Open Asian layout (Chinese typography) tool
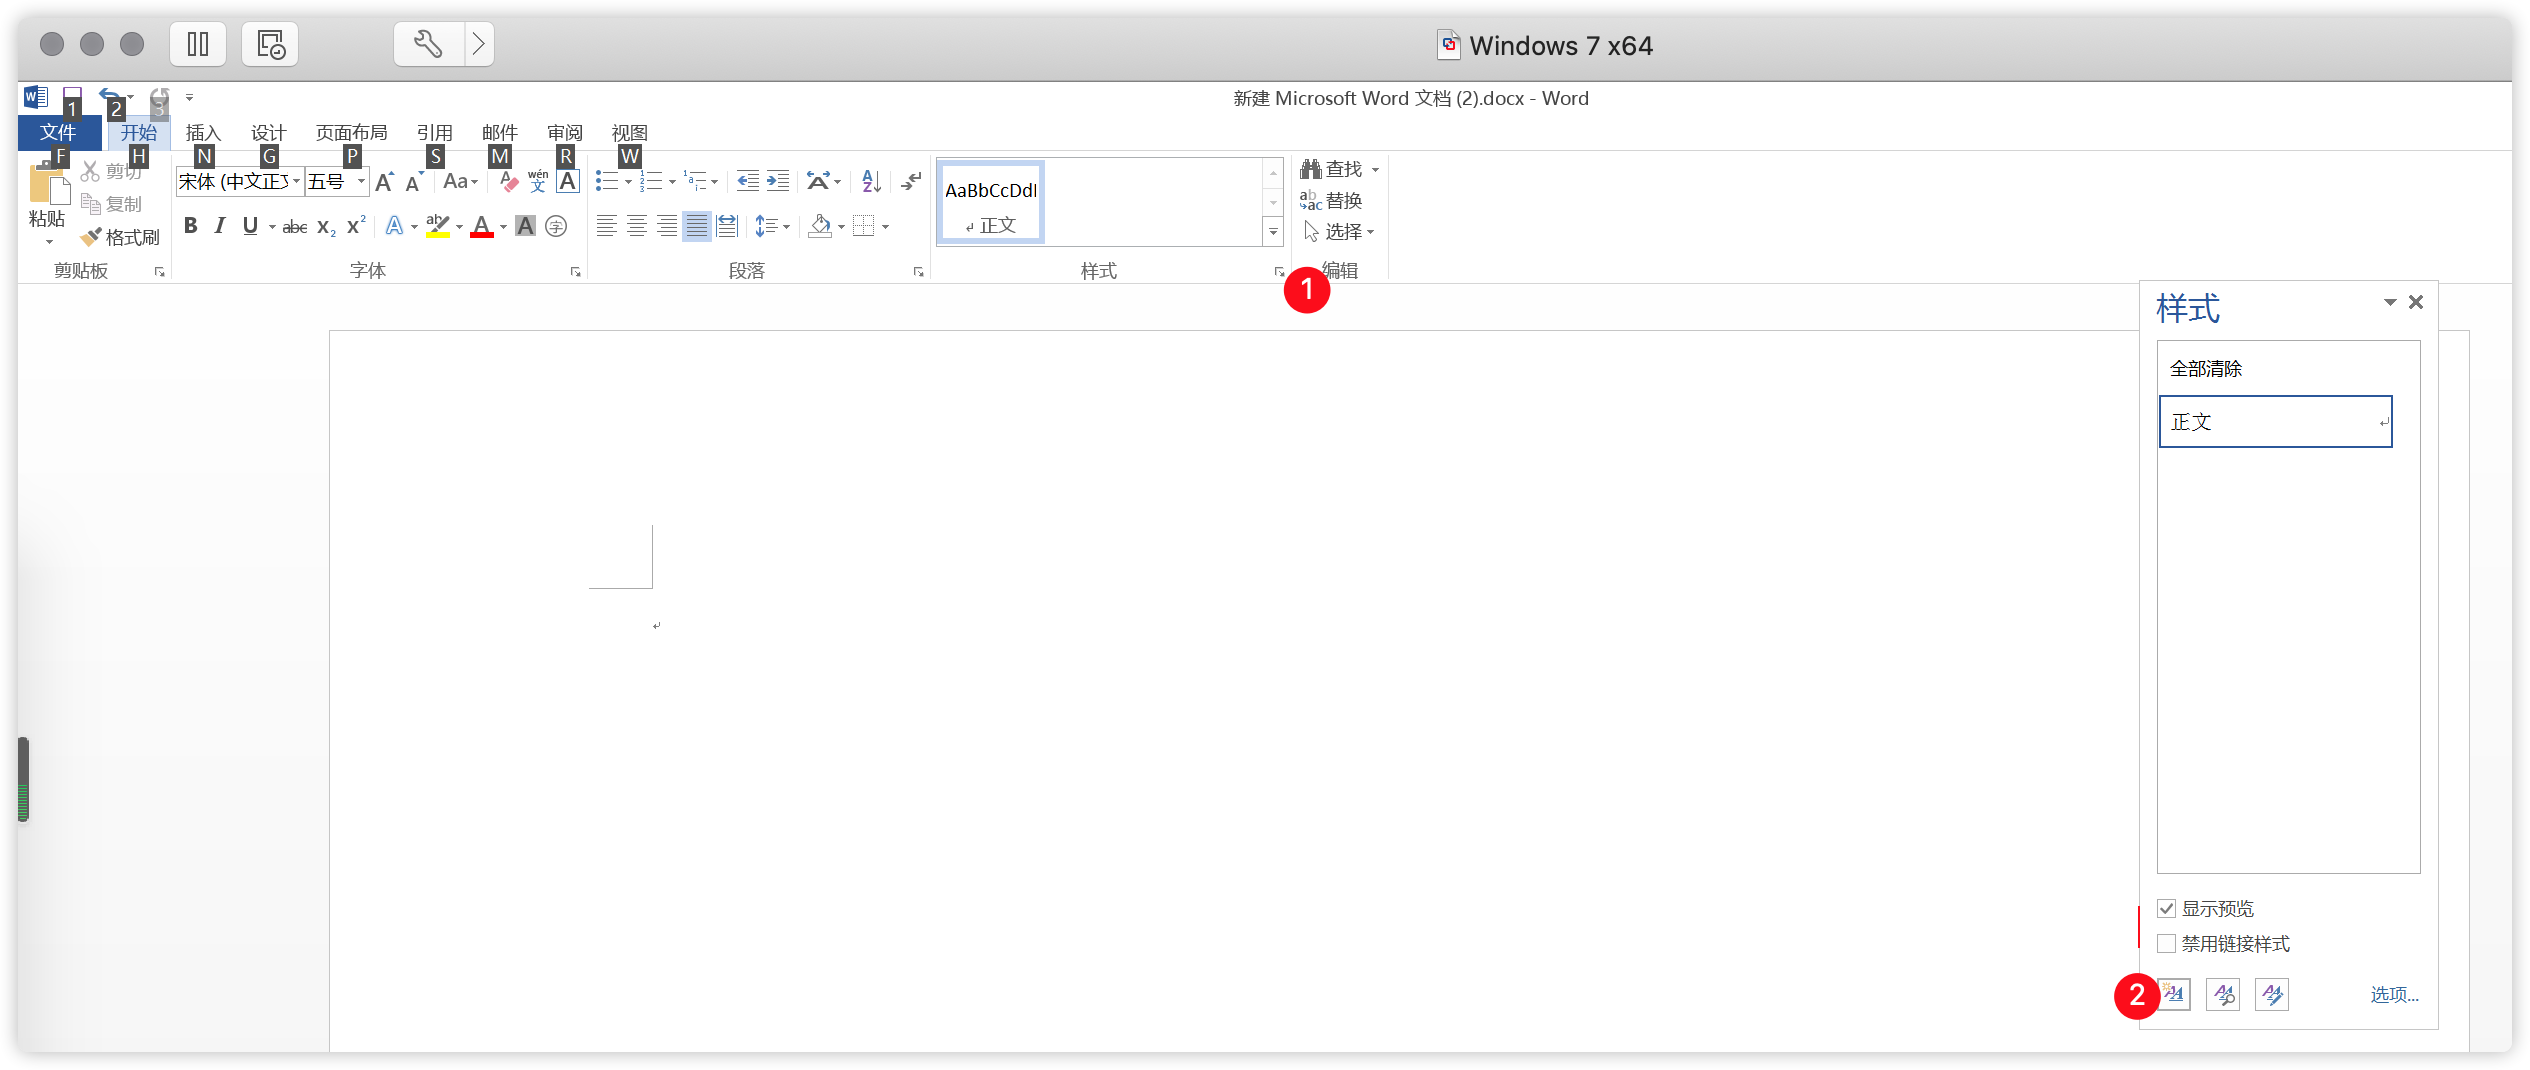The height and width of the screenshot is (1070, 2530). click(x=819, y=181)
